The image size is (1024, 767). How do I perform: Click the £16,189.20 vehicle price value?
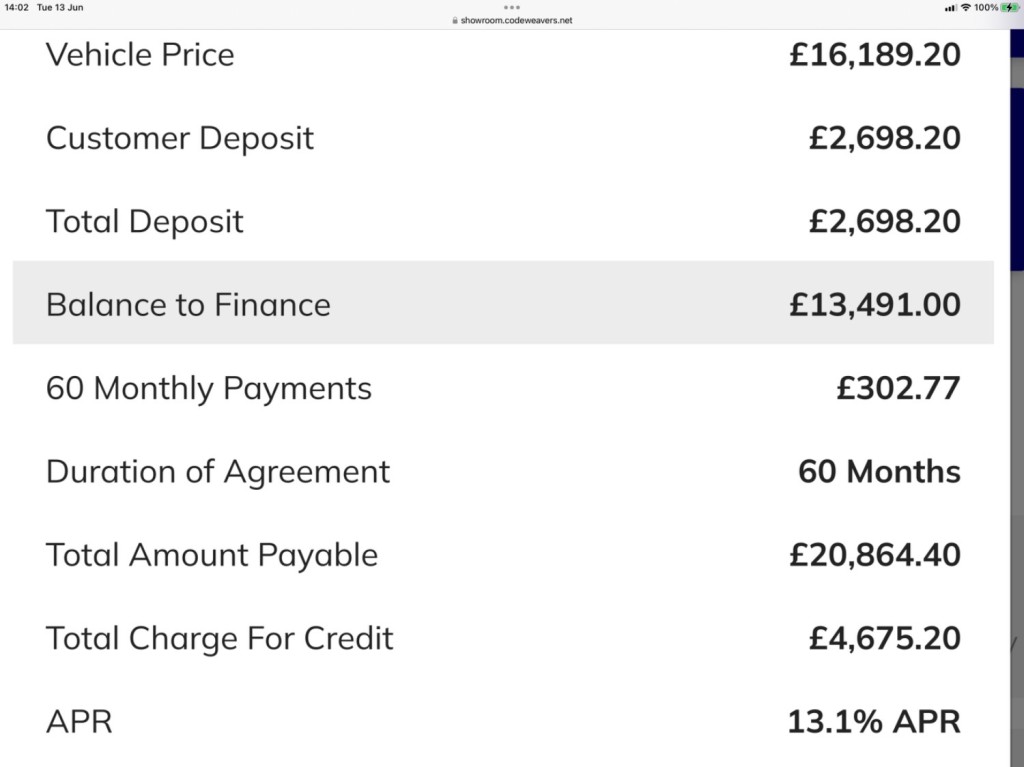coord(874,54)
